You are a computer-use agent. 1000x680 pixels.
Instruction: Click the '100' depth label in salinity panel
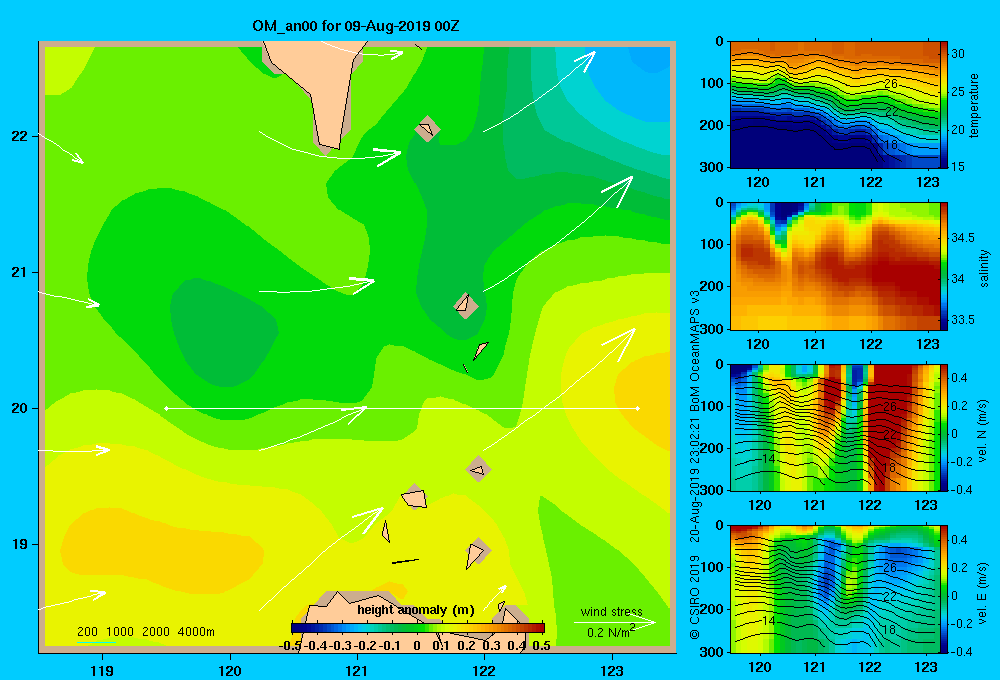(x=712, y=244)
